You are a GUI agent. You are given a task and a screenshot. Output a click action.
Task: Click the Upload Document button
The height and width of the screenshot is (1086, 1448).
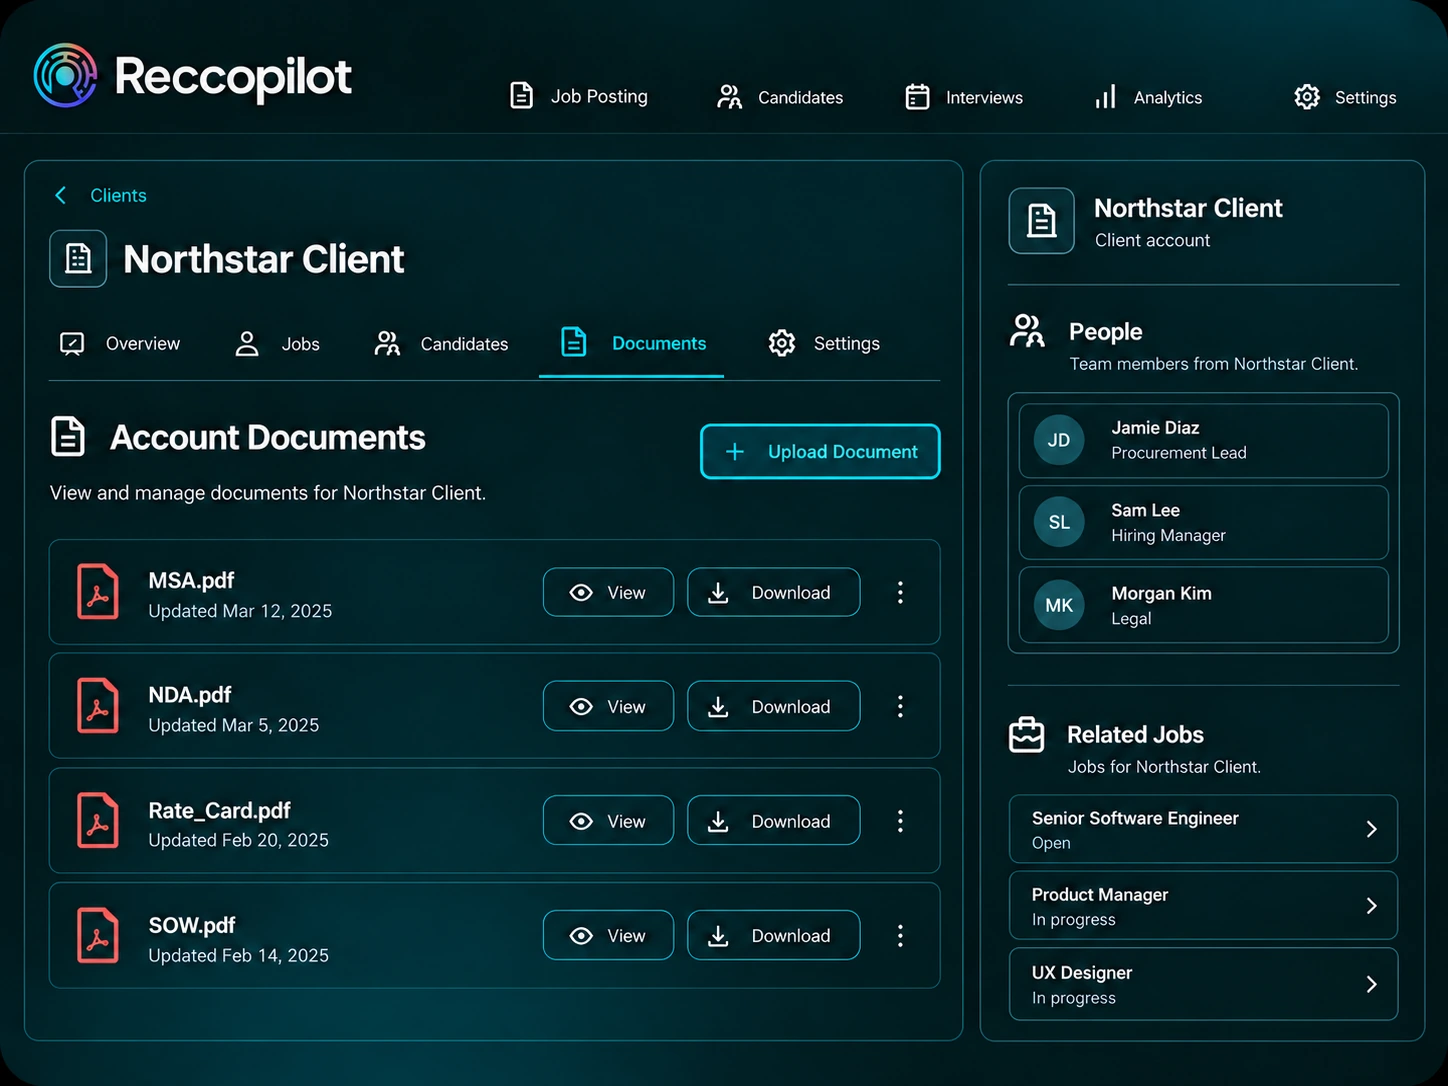click(x=820, y=452)
